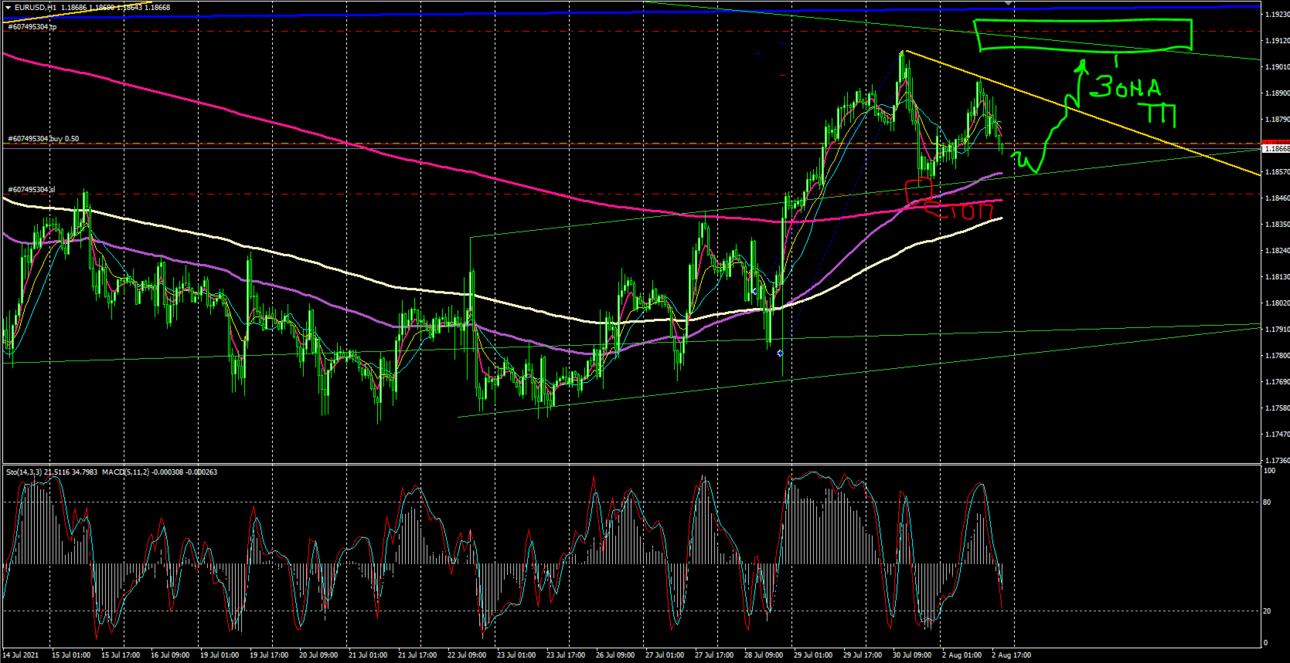The height and width of the screenshot is (663, 1290).
Task: Click the 15 Jul 01:00 time axis label
Action: (70, 655)
